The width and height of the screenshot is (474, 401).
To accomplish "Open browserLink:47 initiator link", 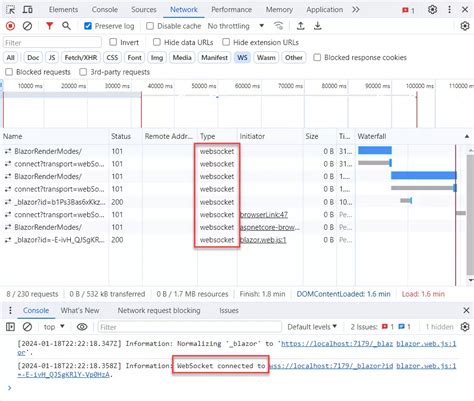I will click(264, 215).
